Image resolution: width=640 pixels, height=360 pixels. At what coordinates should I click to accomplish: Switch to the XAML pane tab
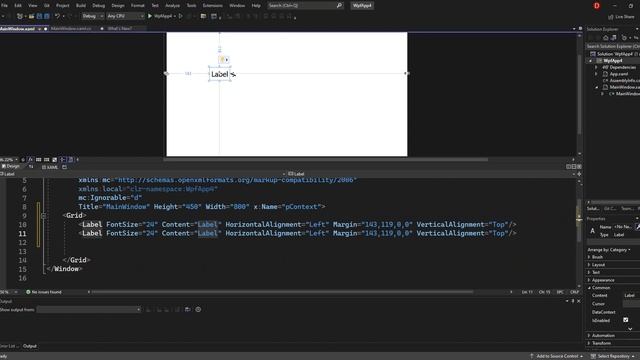tap(50, 167)
